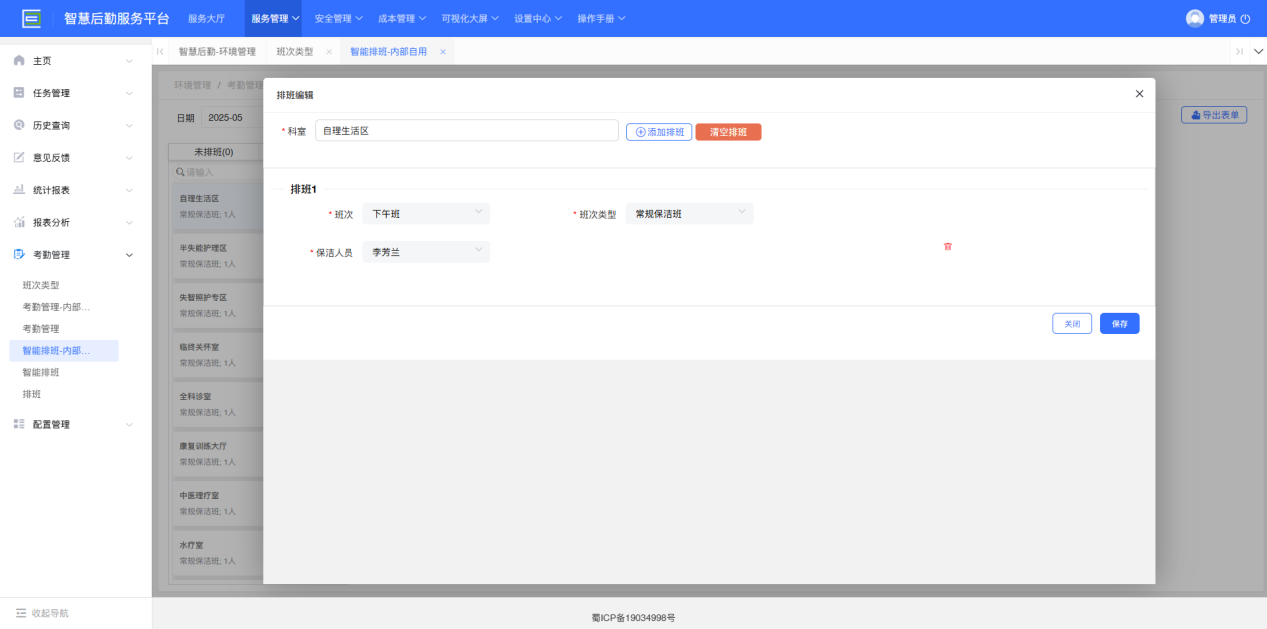This screenshot has height=629, width=1267.
Task: Collapse the 考勤管理 sidebar menu
Action: click(129, 254)
